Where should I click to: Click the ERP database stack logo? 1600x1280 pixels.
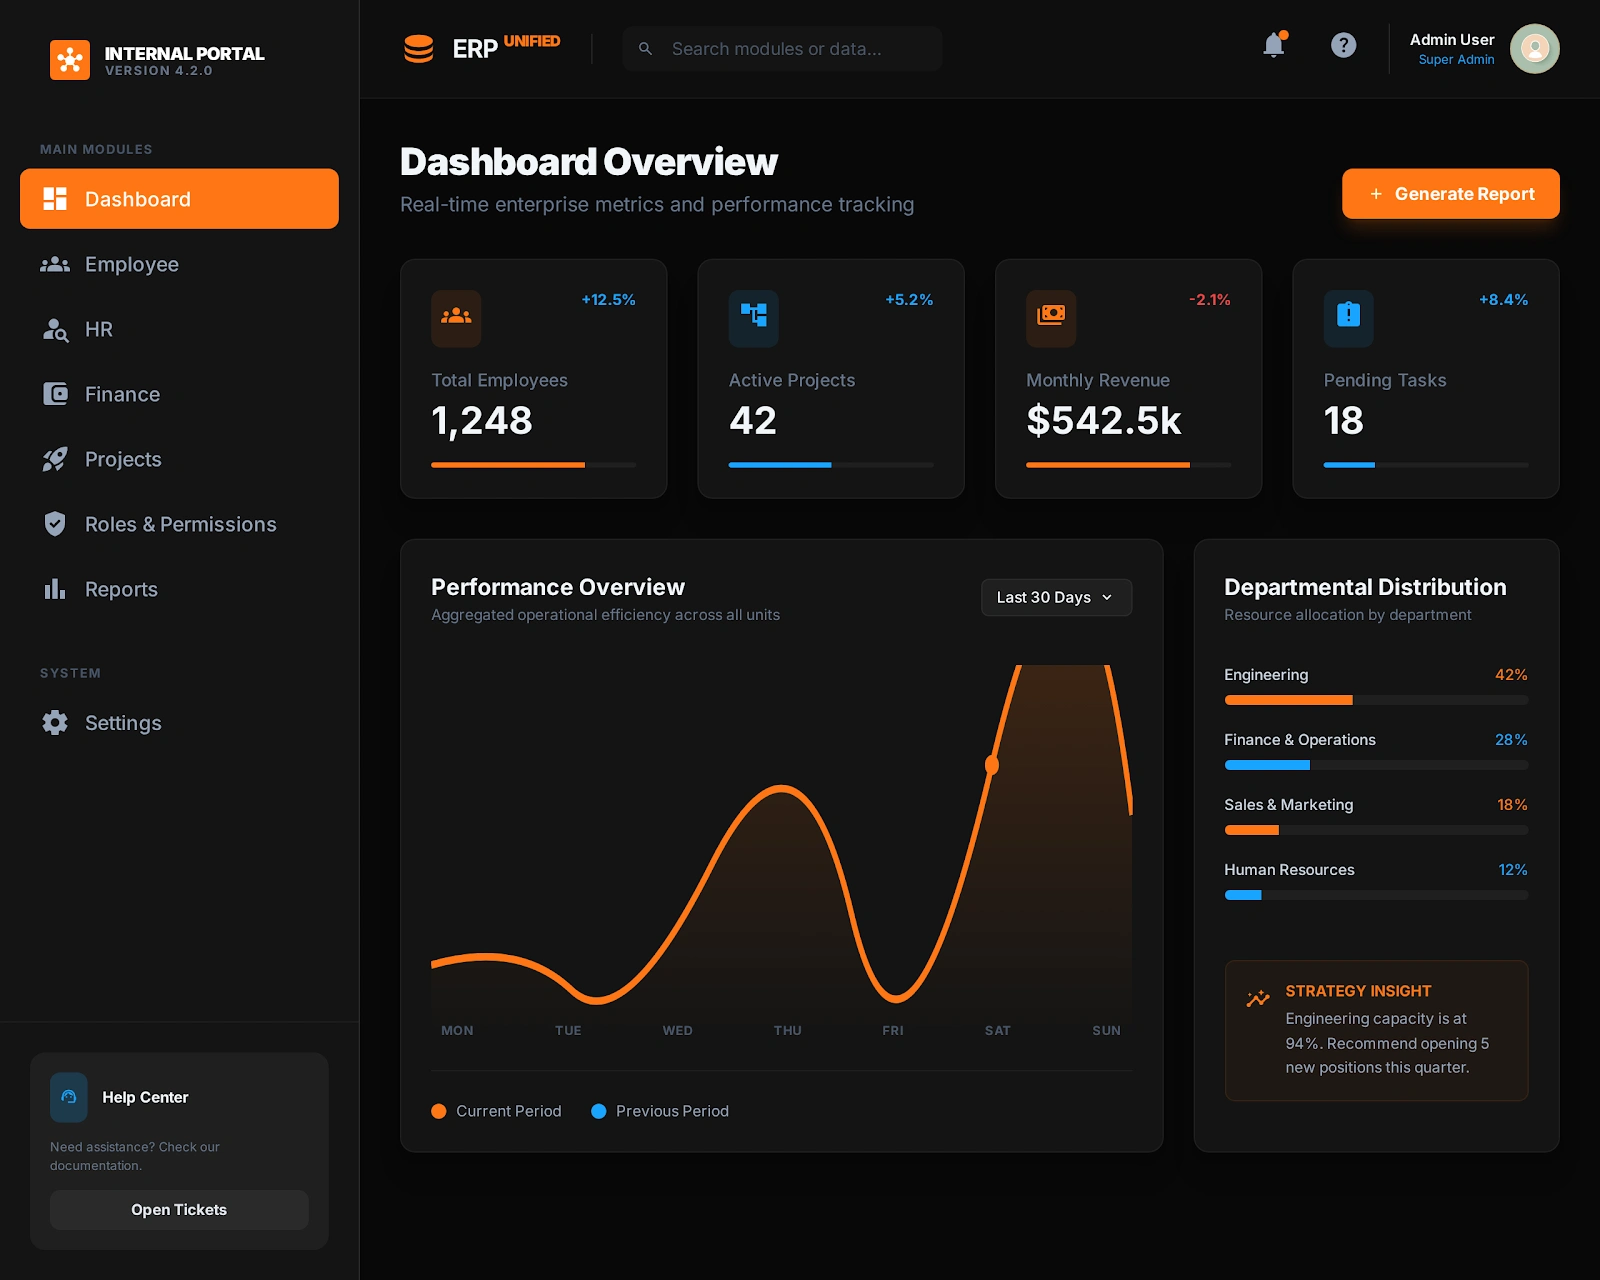pos(418,49)
